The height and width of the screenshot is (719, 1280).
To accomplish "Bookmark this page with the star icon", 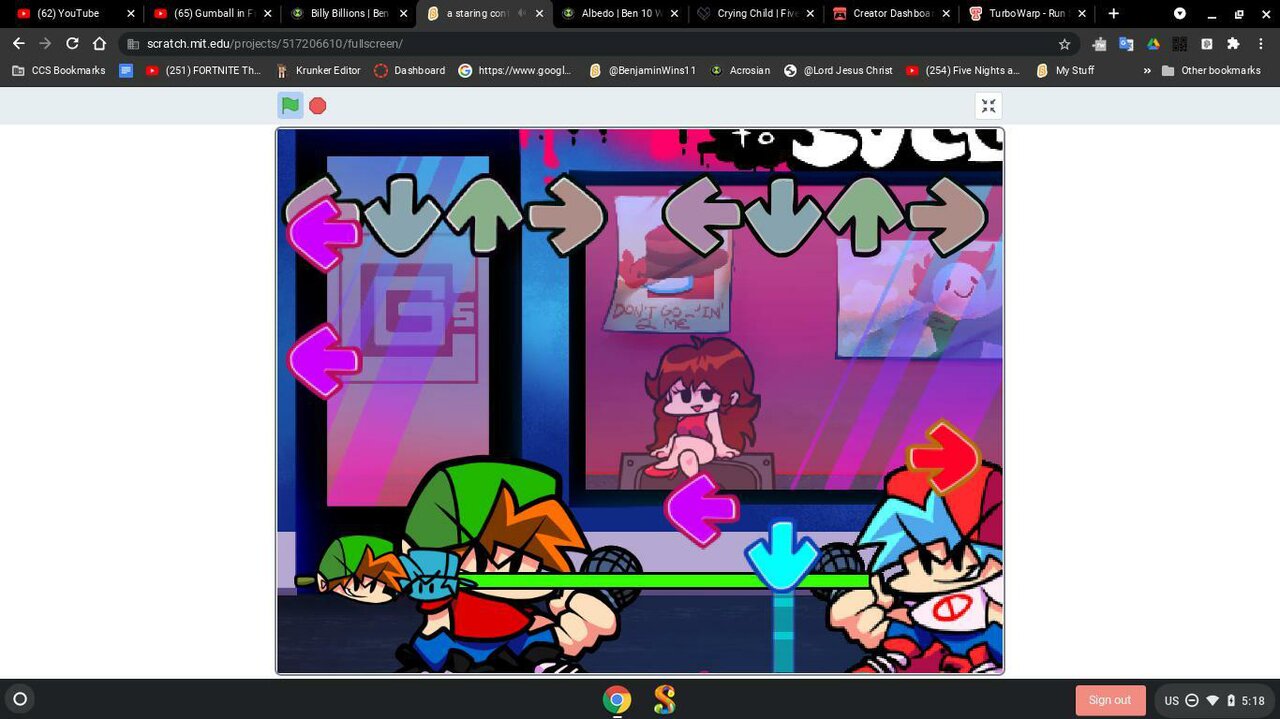I will click(1064, 44).
